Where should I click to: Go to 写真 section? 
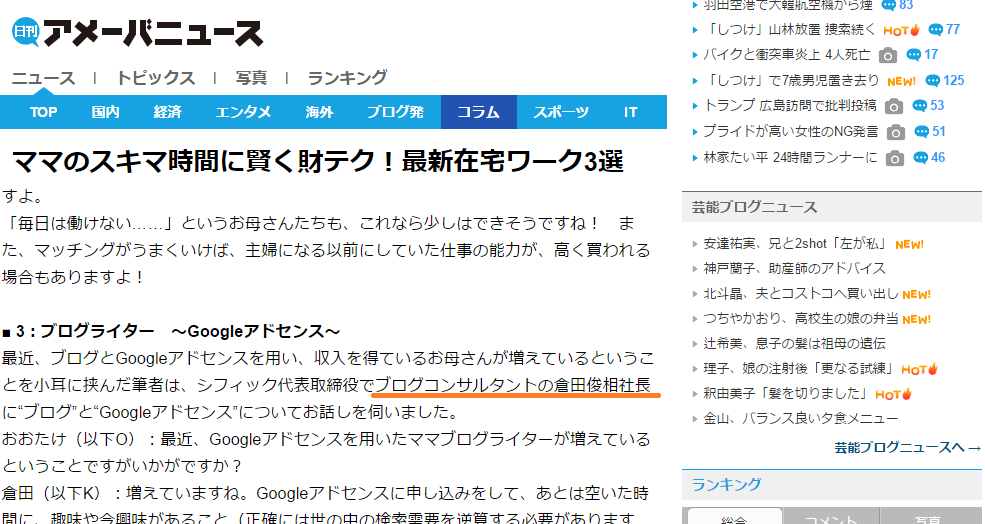251,78
